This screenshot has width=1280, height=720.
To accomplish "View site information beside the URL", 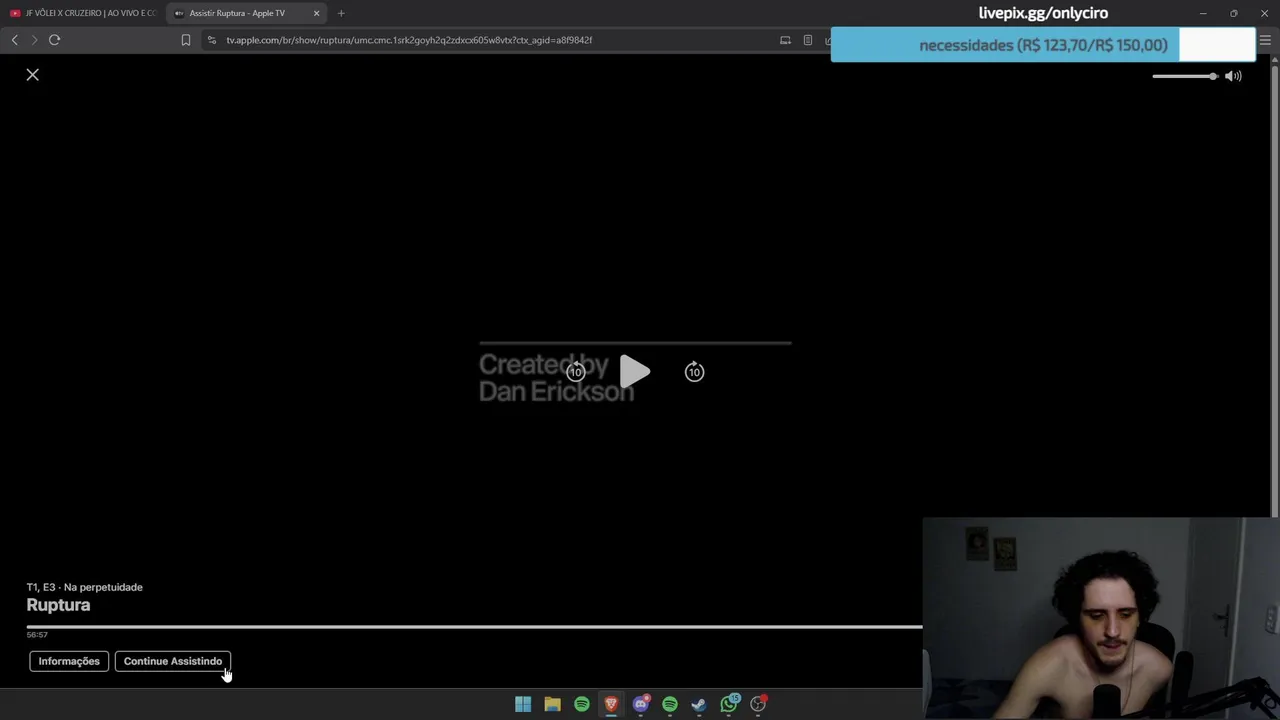I will click(211, 40).
